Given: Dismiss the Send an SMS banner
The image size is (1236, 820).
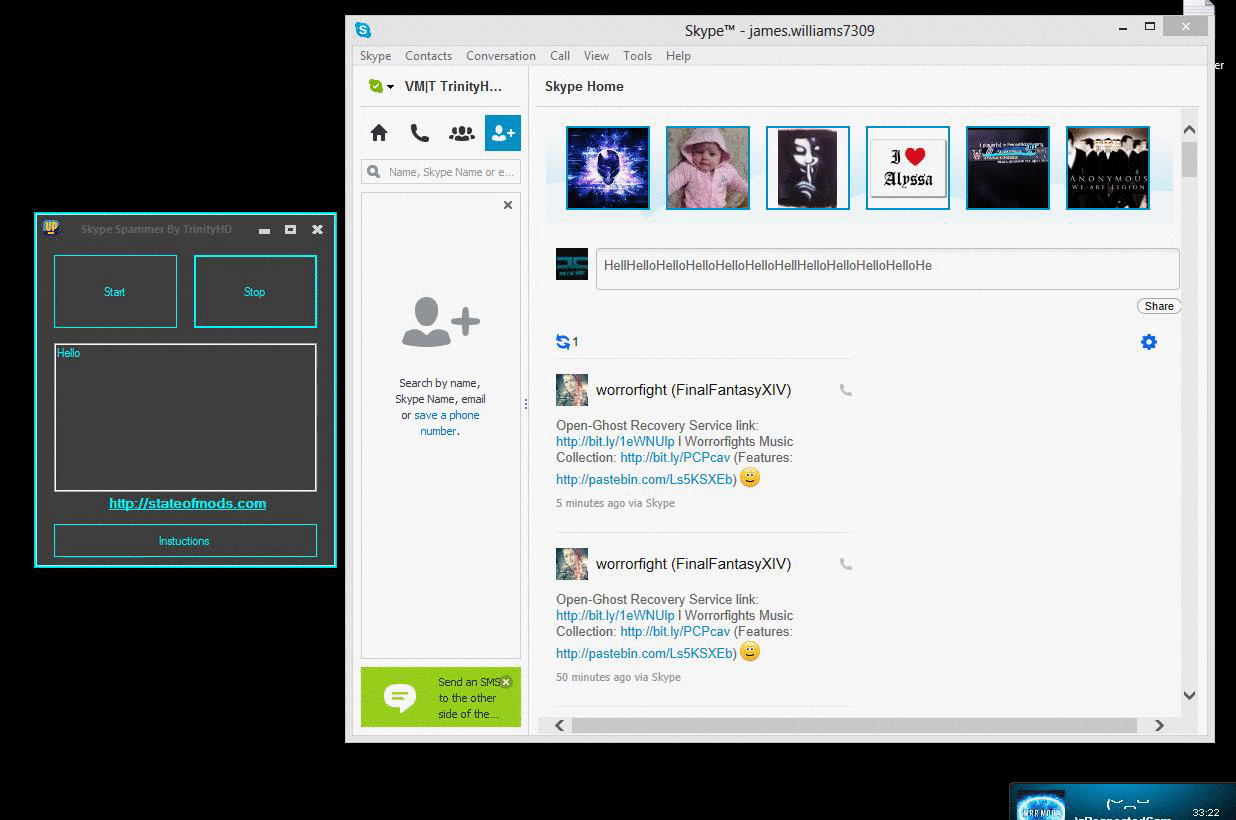Looking at the screenshot, I should coord(506,682).
